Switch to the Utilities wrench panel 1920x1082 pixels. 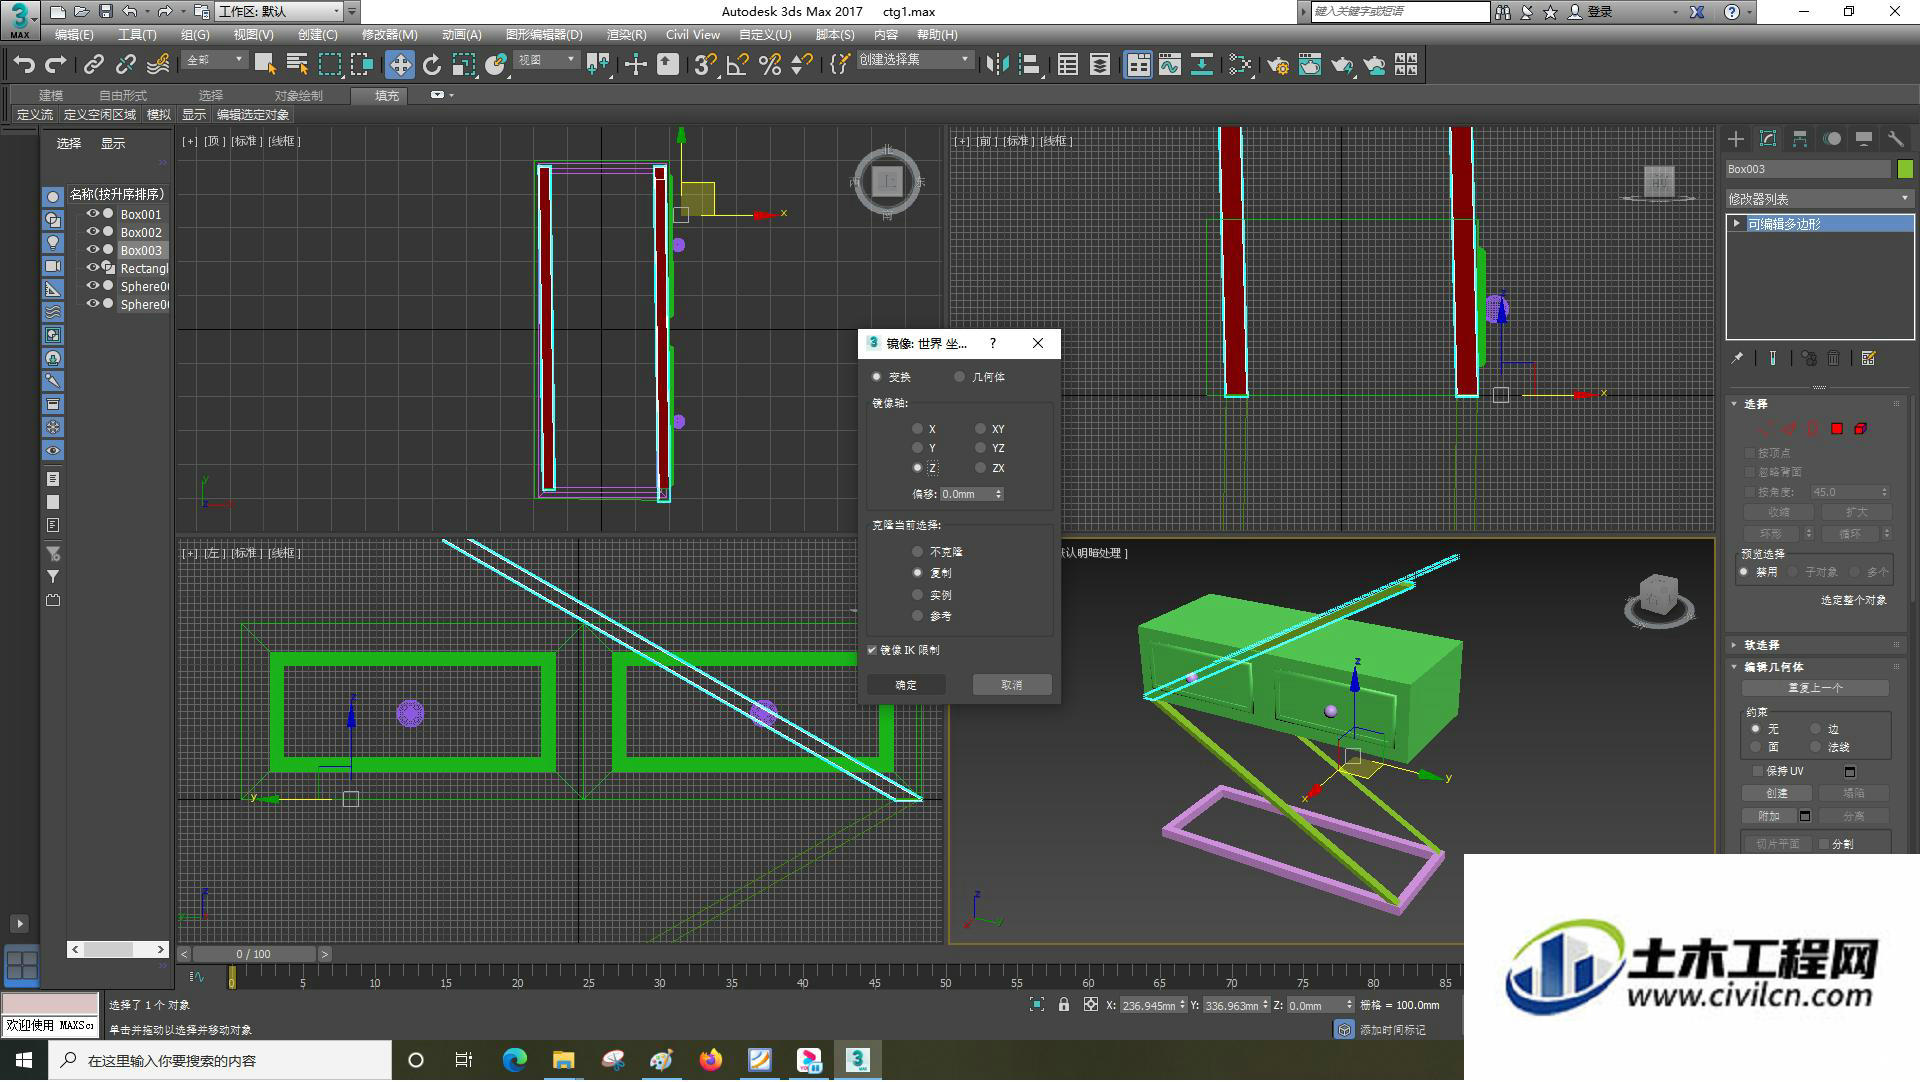[1896, 140]
